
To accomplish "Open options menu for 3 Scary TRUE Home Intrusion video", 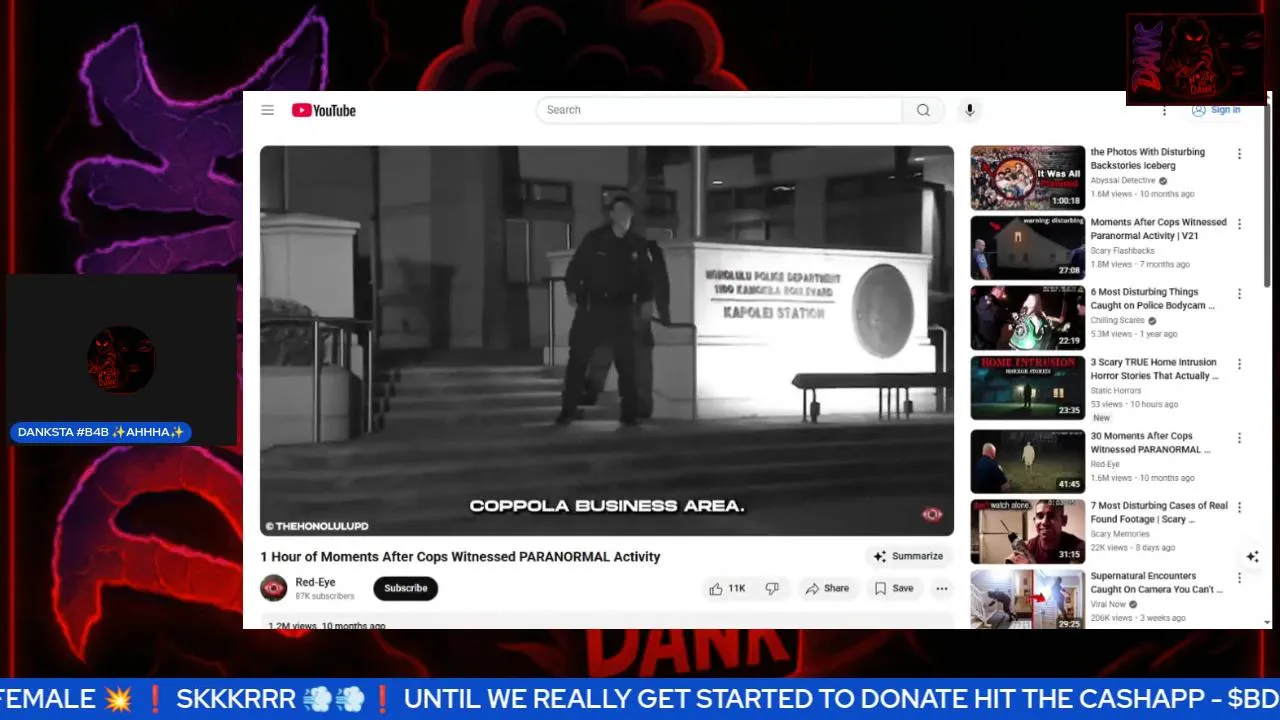I will click(x=1239, y=364).
